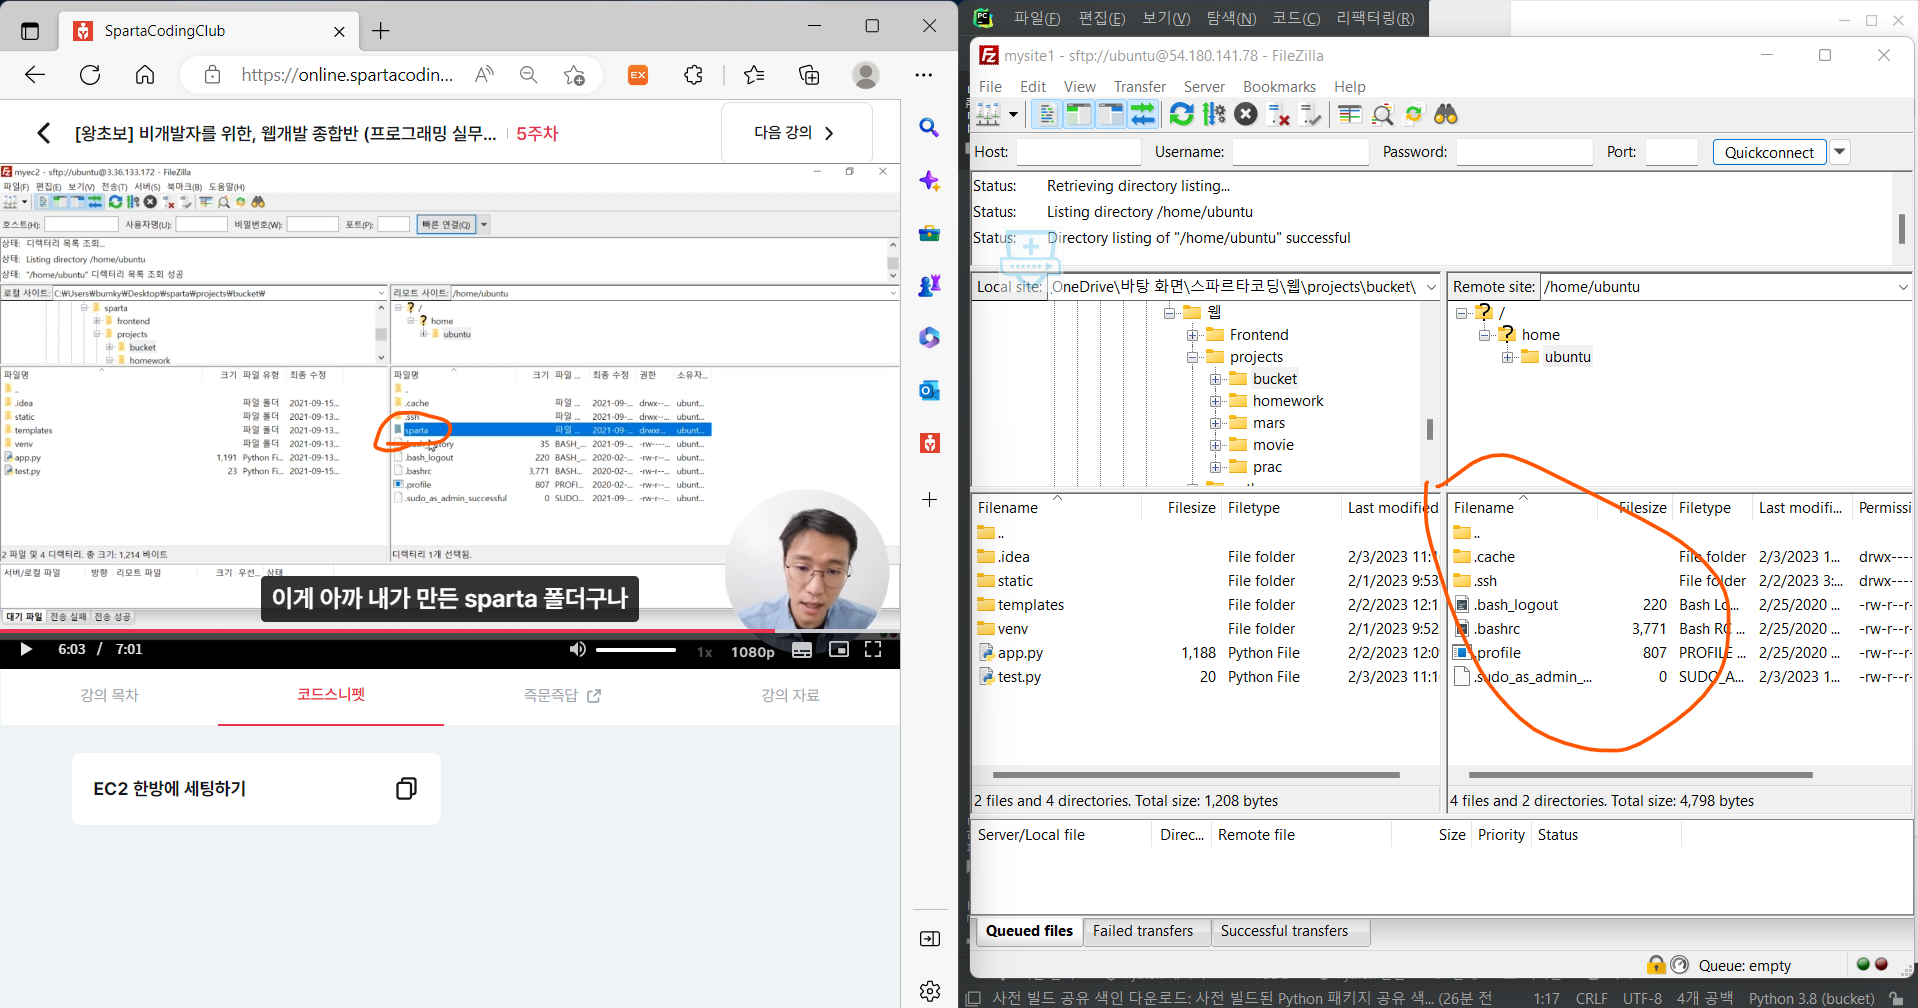Play the lecture video
The height and width of the screenshot is (1008, 1918).
coord(26,650)
